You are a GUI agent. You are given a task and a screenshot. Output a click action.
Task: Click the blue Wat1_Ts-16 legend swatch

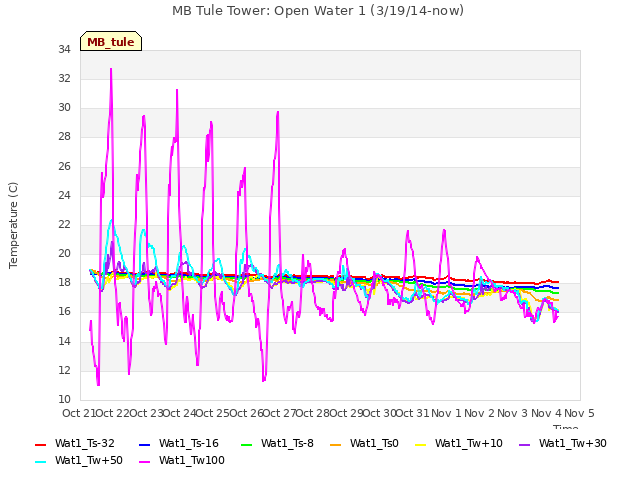[144, 445]
